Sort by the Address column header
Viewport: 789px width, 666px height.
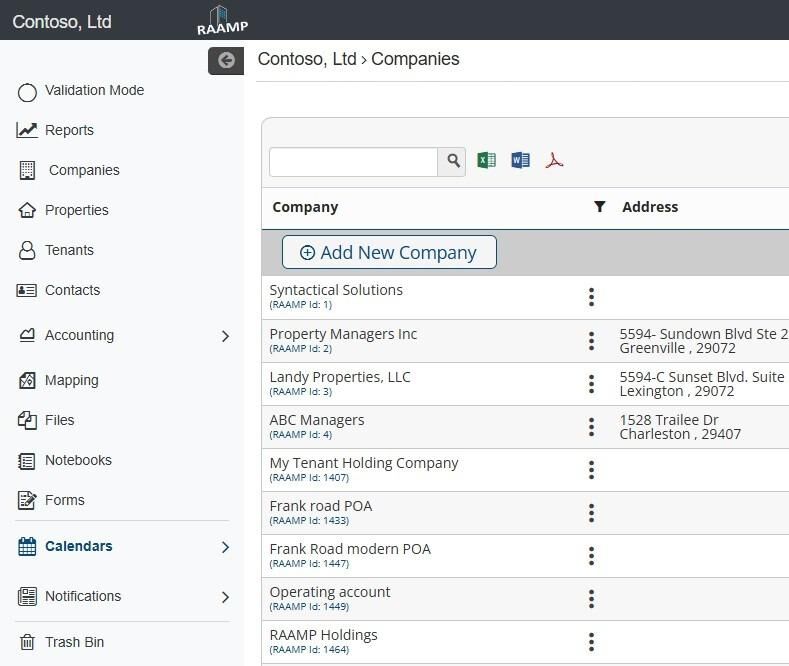[650, 207]
